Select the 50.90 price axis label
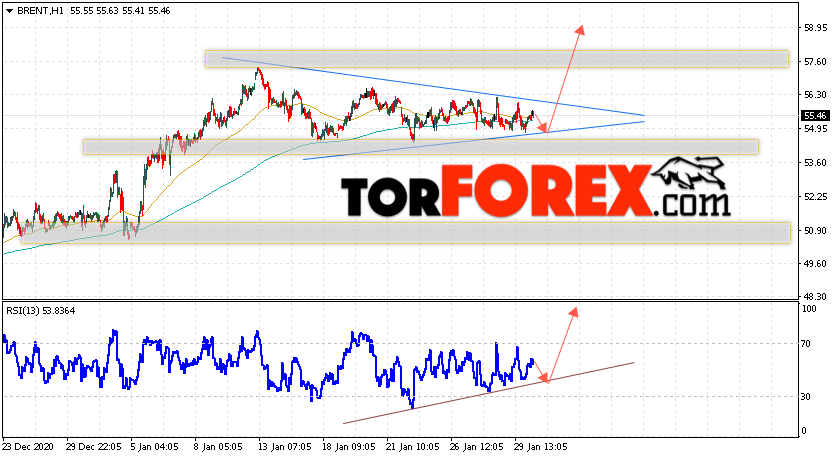 point(816,230)
